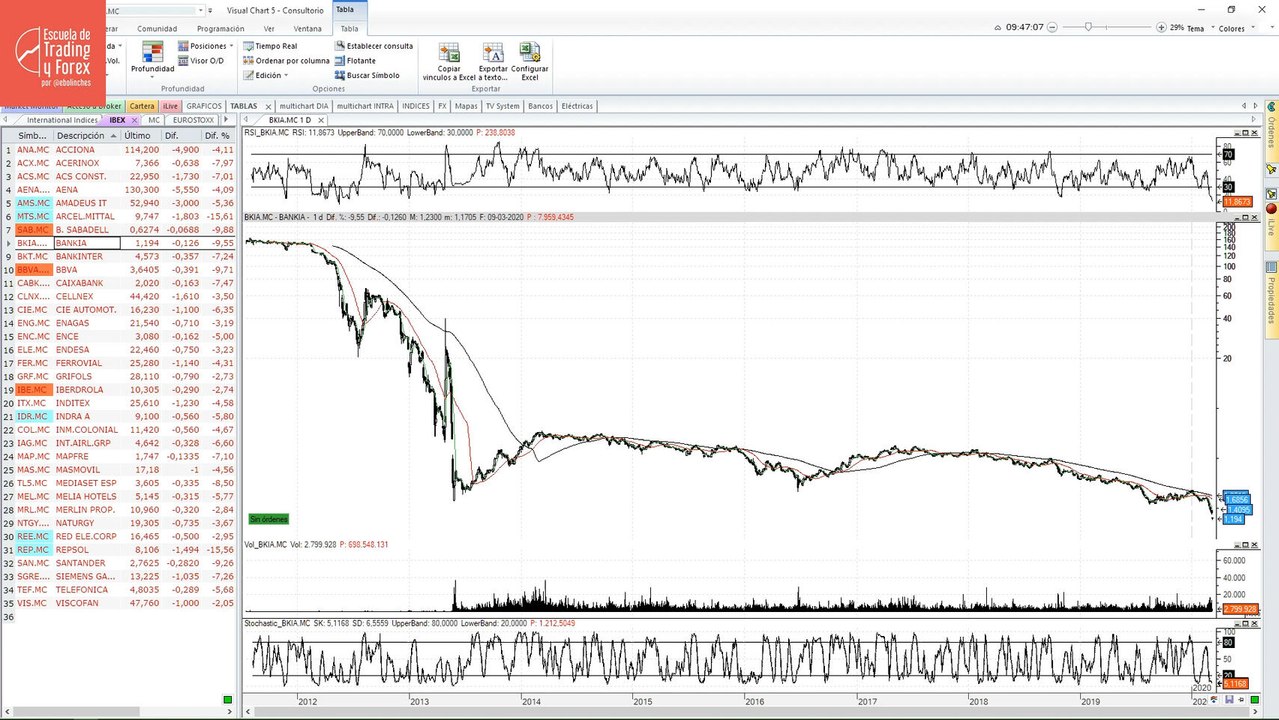
Task: Open the FX workspace tab
Action: coord(442,106)
